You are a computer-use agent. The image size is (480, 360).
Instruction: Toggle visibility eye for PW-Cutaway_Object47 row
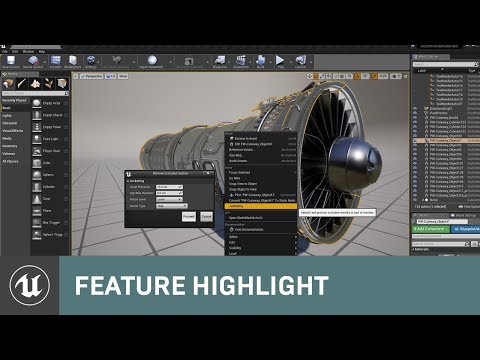(x=415, y=141)
